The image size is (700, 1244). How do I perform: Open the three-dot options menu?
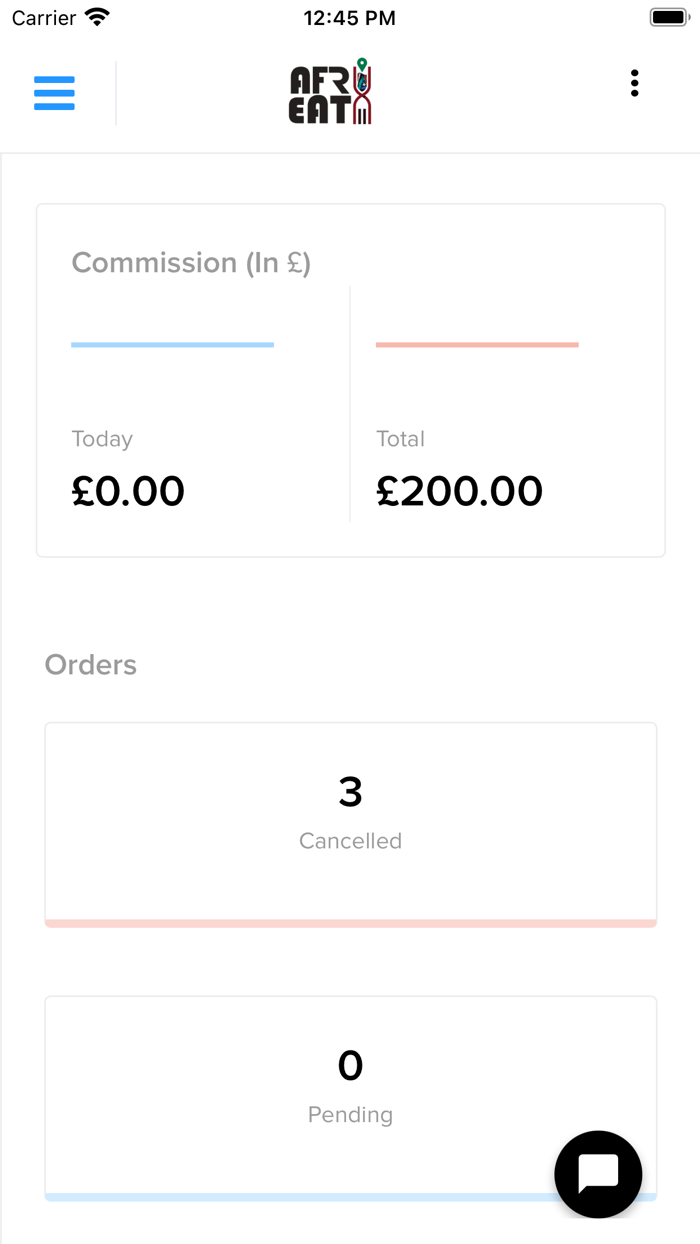[x=634, y=84]
